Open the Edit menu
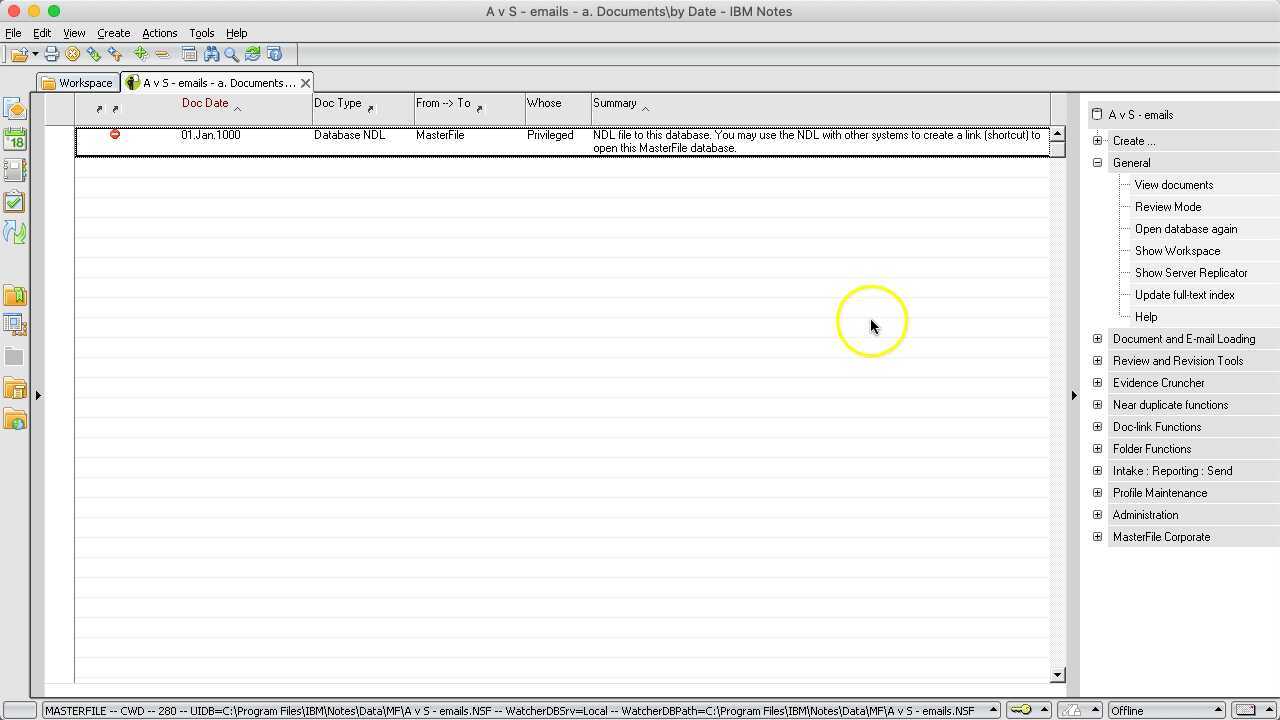Viewport: 1280px width, 720px height. 42,33
